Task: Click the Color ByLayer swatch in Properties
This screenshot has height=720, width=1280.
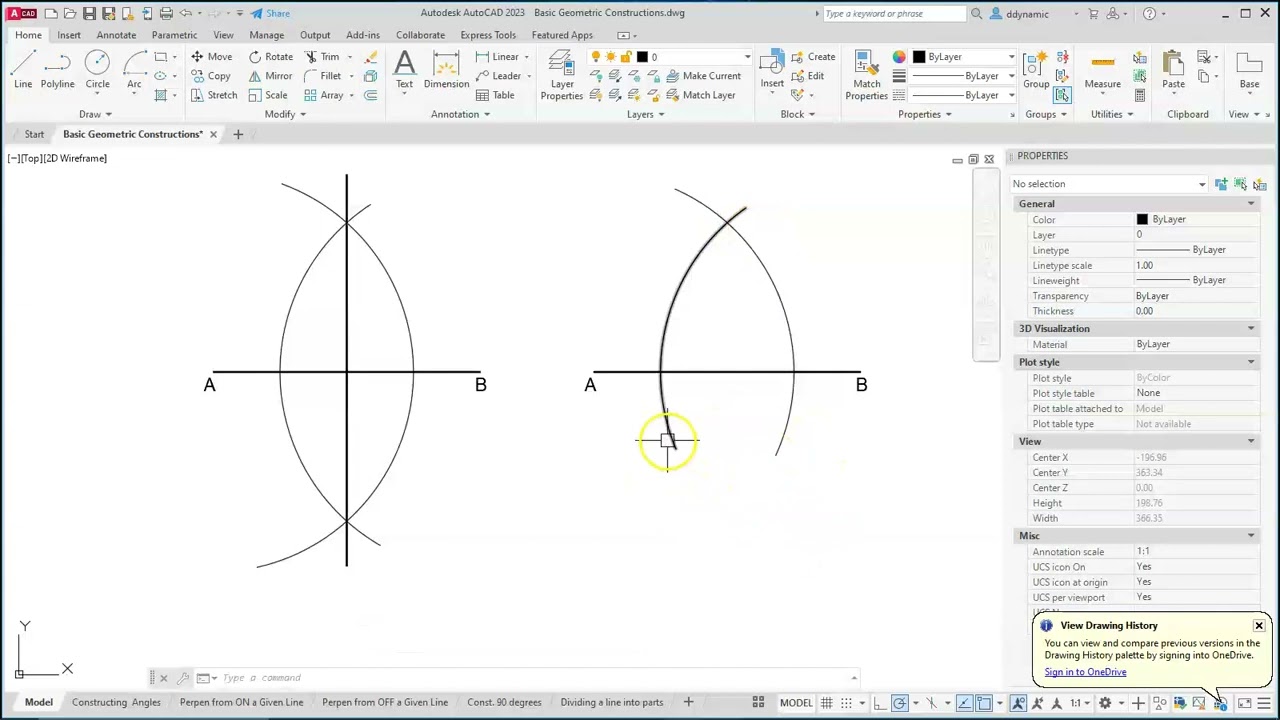Action: tap(1142, 220)
